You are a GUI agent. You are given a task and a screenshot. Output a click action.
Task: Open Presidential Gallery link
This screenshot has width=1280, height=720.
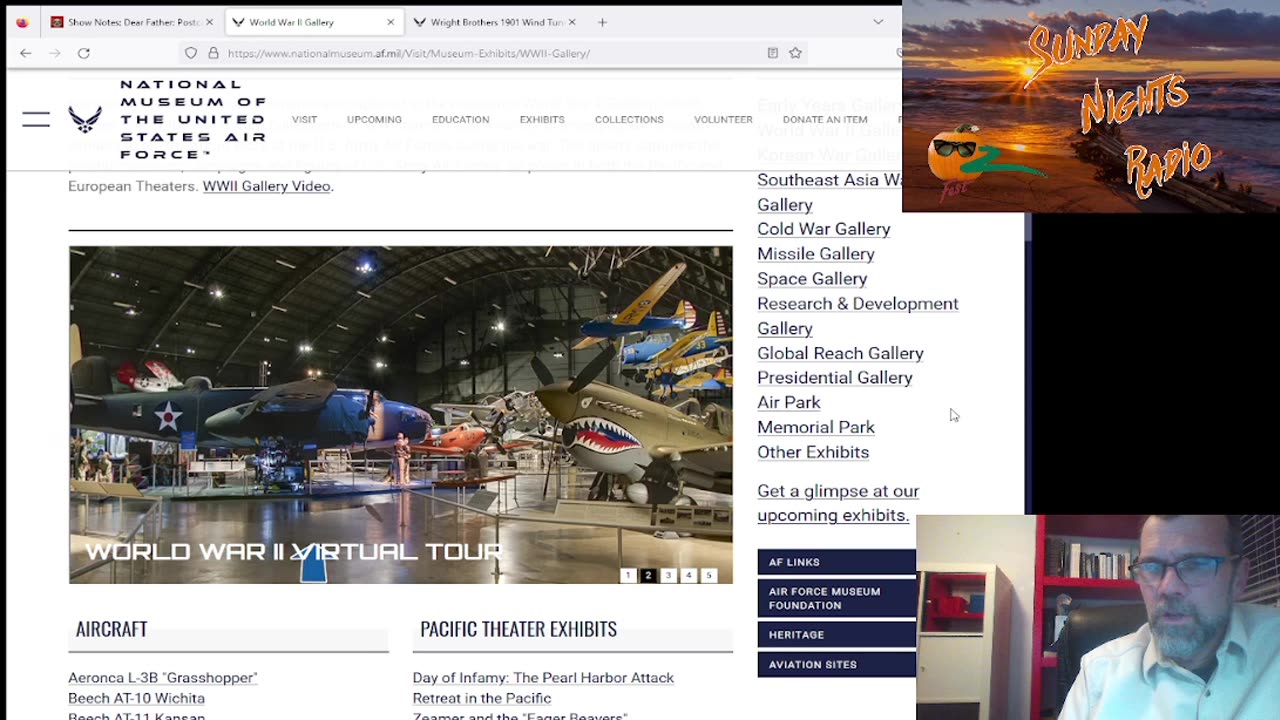click(x=834, y=378)
